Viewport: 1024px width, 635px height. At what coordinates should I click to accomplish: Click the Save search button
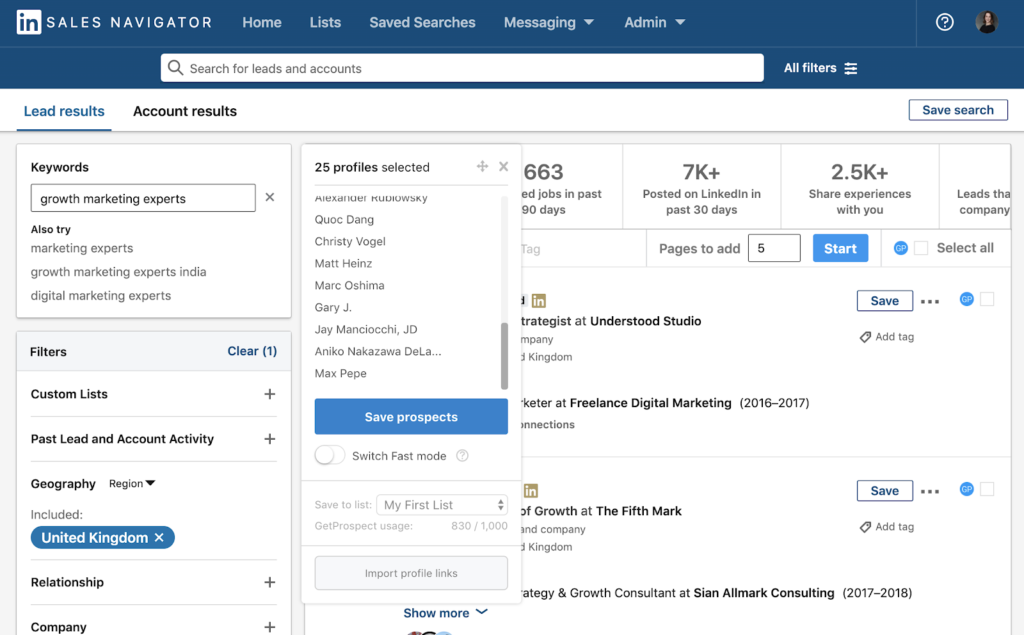click(x=958, y=110)
